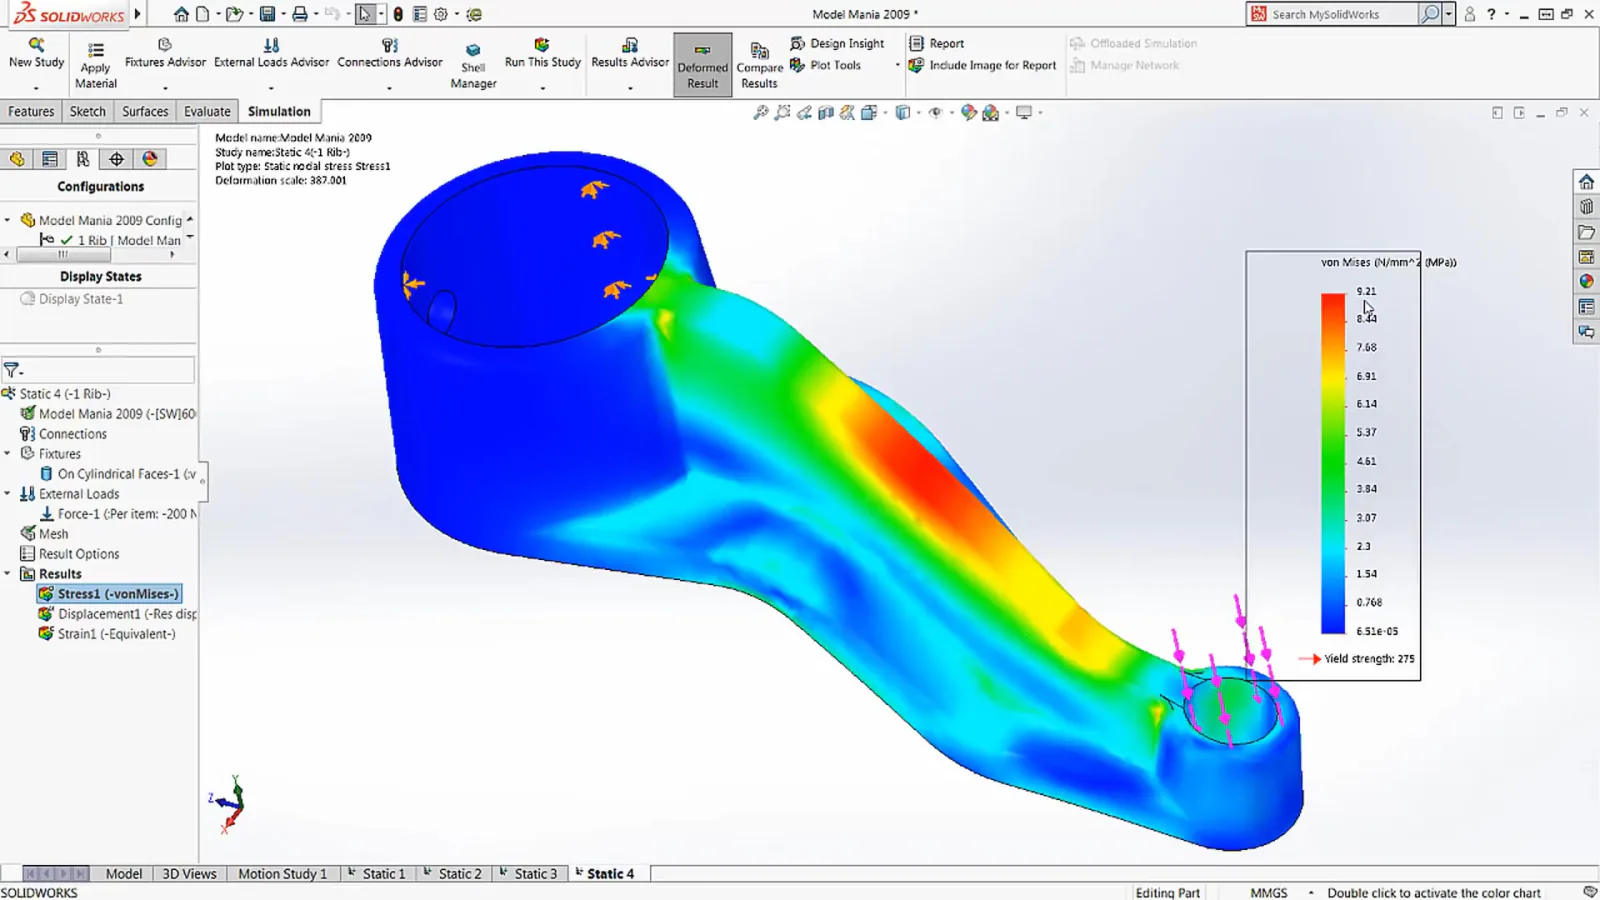Select Displacement1 result plot
The height and width of the screenshot is (900, 1600).
point(117,614)
